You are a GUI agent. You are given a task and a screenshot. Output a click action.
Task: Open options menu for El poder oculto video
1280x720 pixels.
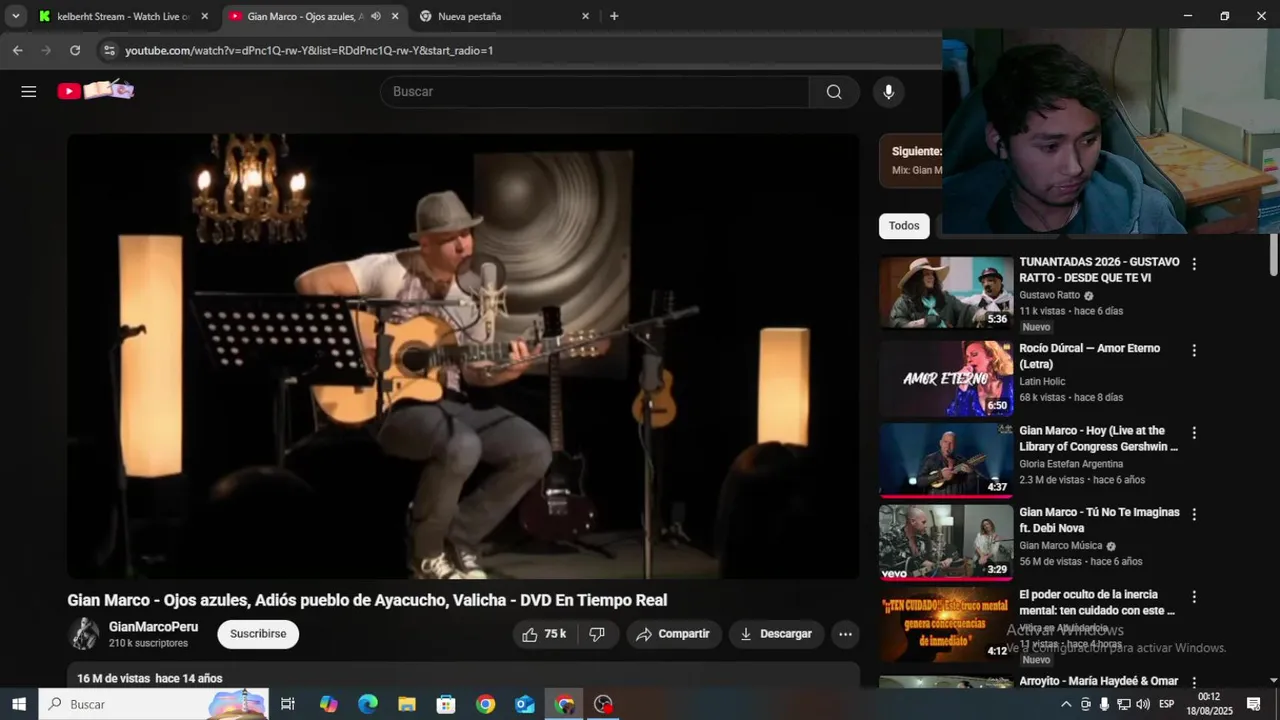coord(1193,597)
